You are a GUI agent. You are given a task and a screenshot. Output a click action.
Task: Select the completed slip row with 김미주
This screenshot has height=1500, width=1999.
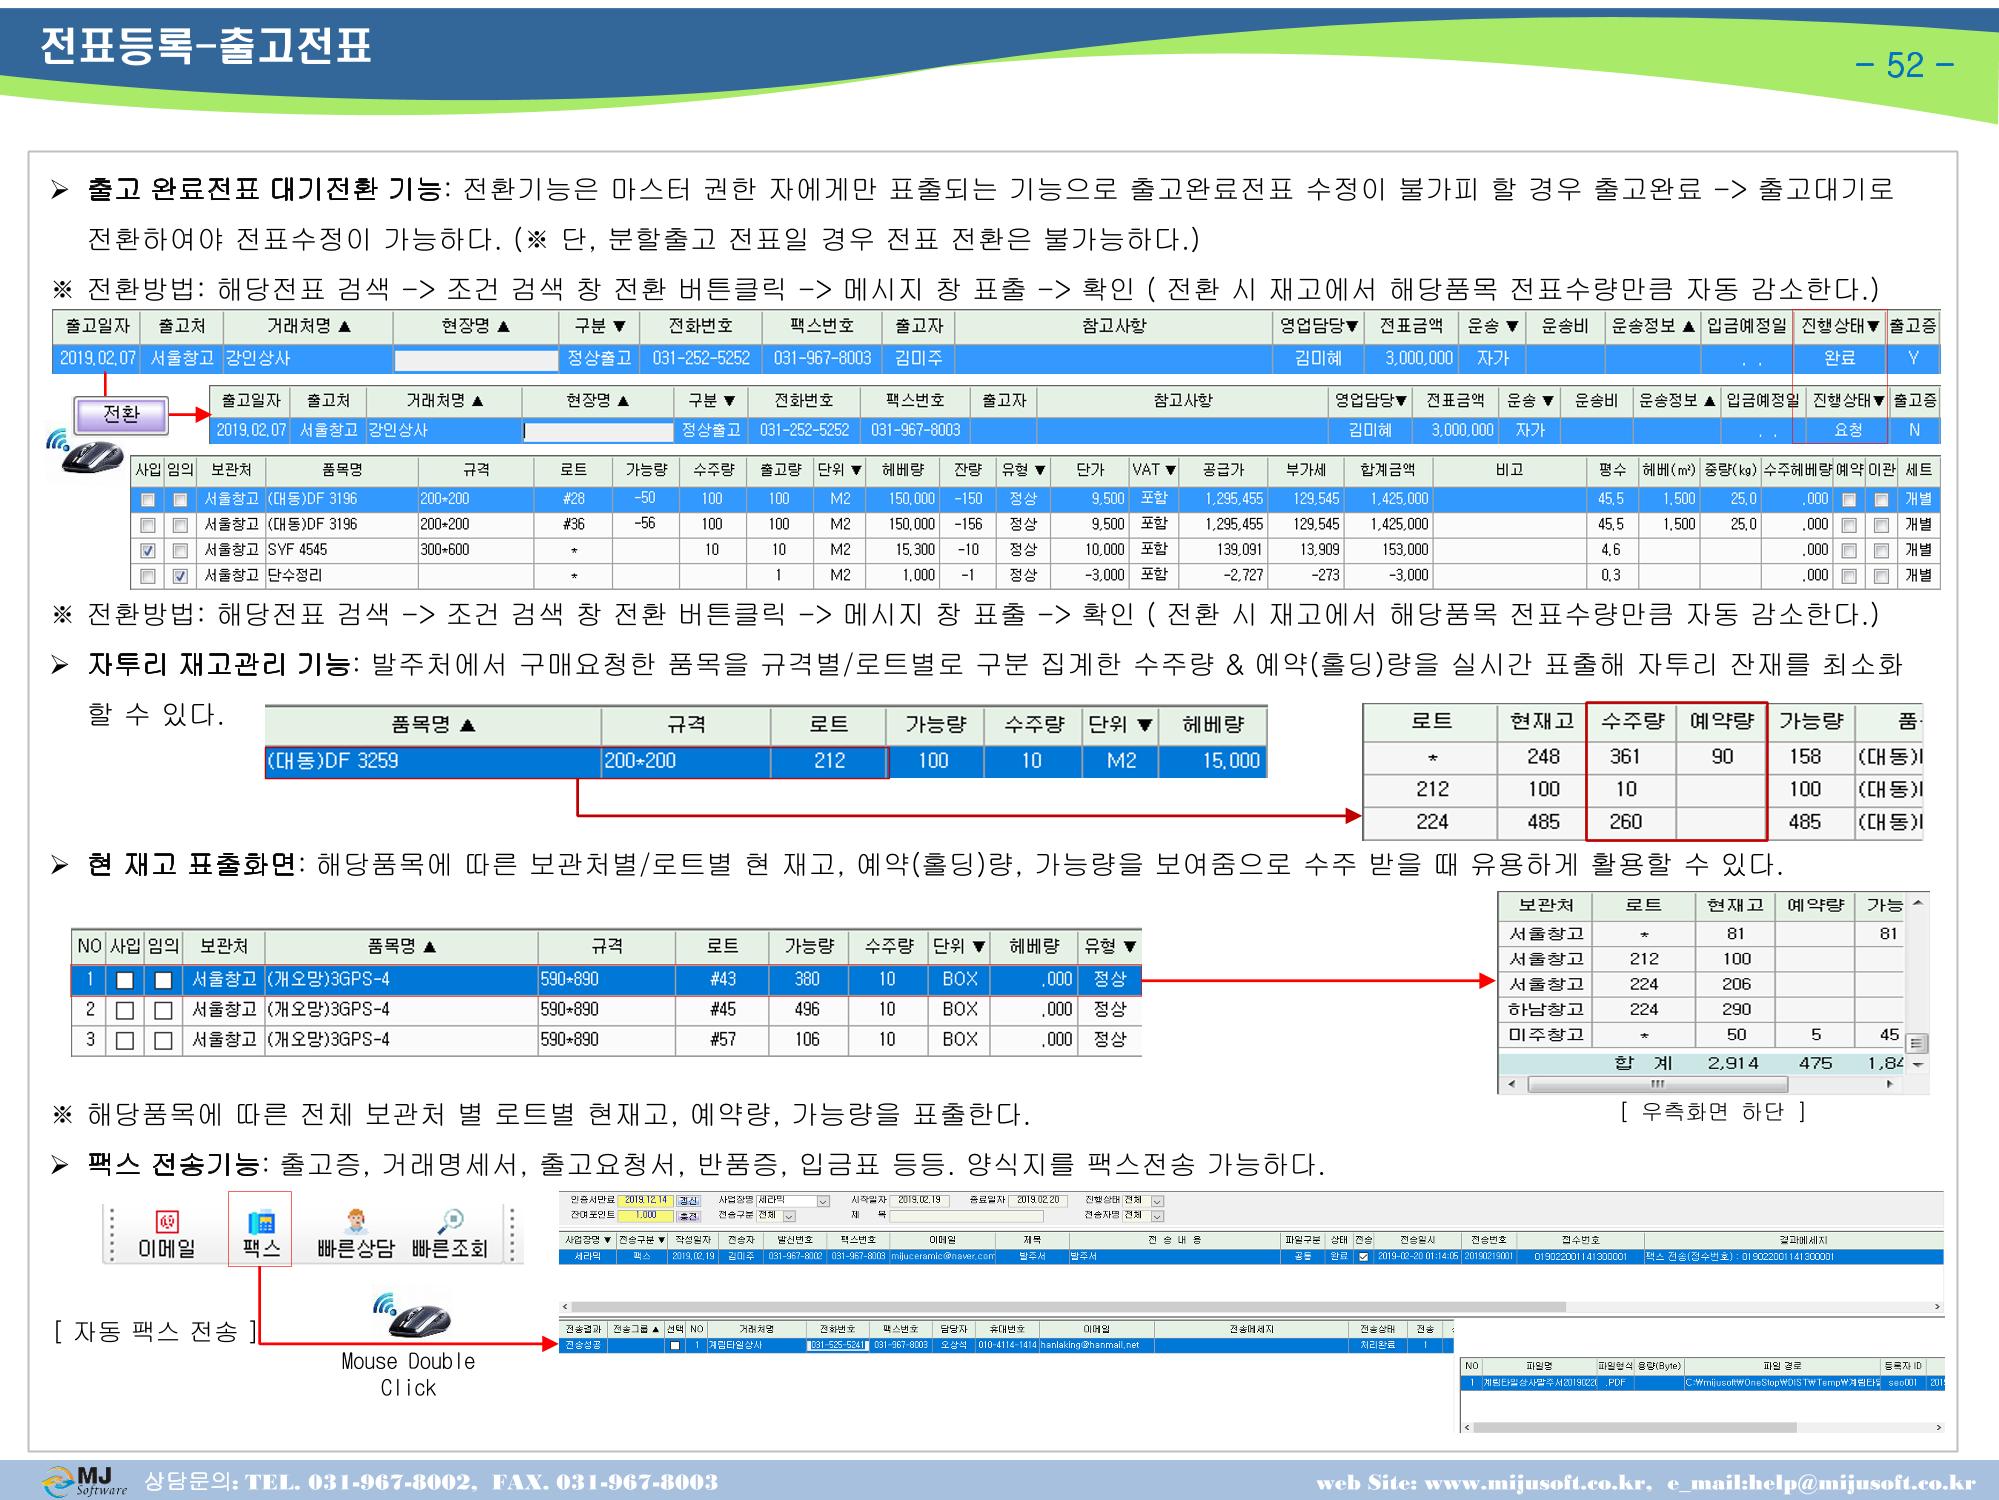click(995, 358)
